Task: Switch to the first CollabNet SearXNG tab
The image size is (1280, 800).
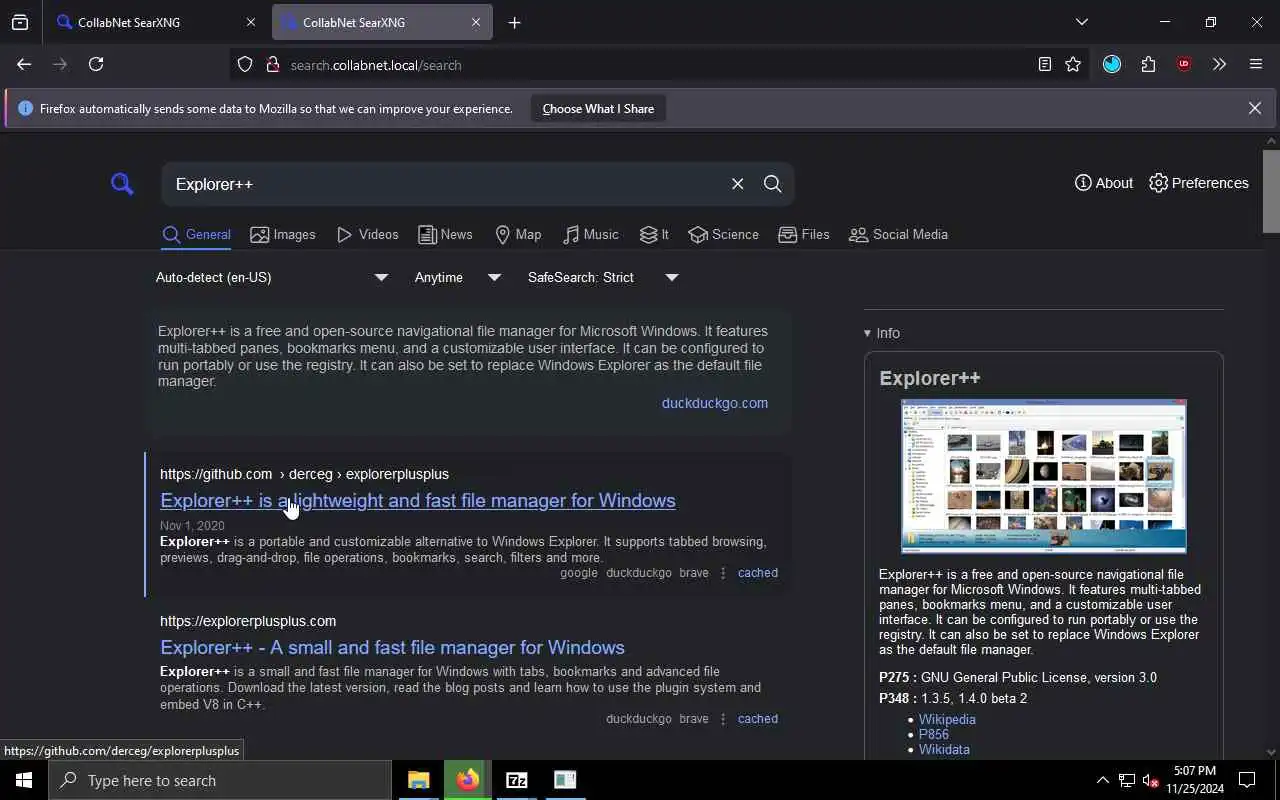Action: click(x=143, y=22)
